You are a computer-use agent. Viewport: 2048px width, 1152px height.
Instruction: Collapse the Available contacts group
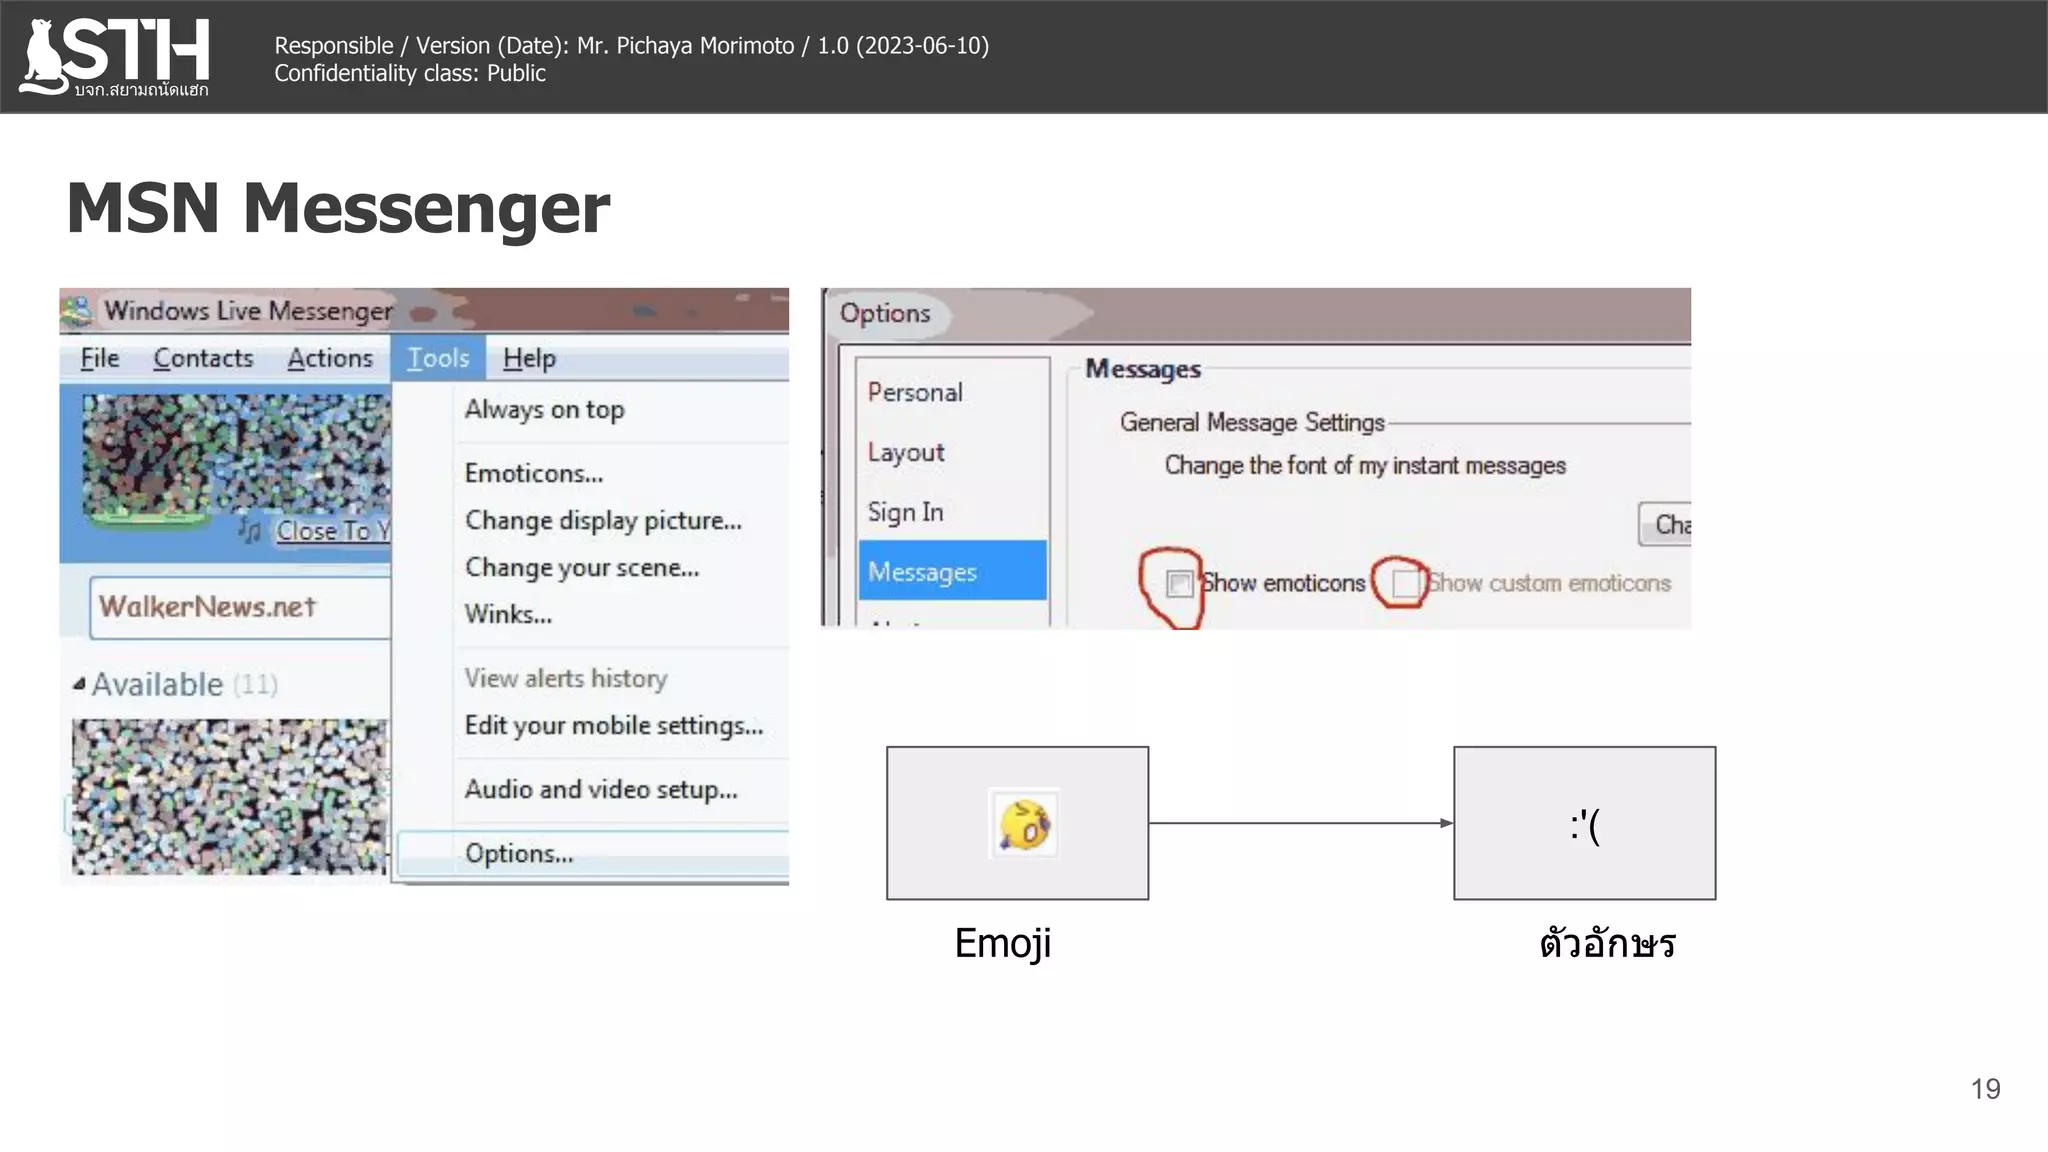point(79,684)
